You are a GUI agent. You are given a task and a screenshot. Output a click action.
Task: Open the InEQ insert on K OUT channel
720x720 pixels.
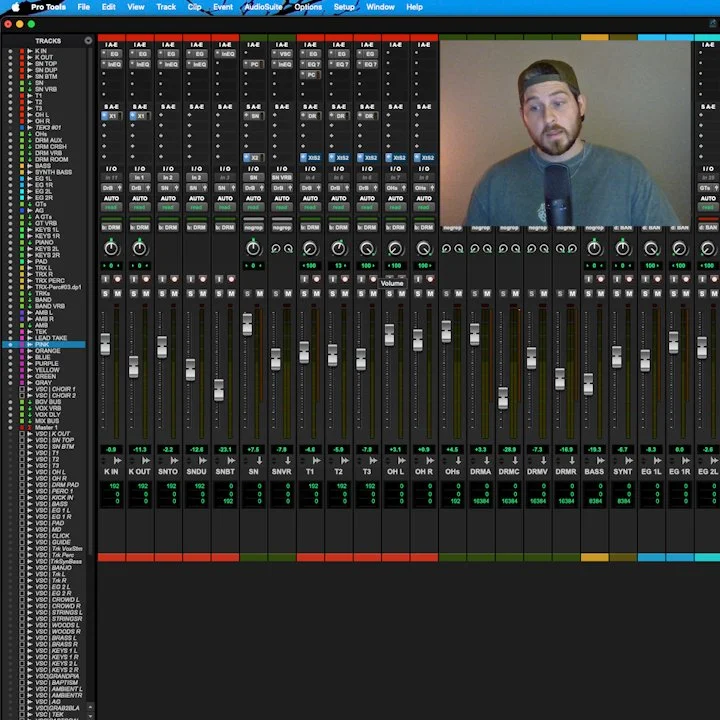[140, 64]
